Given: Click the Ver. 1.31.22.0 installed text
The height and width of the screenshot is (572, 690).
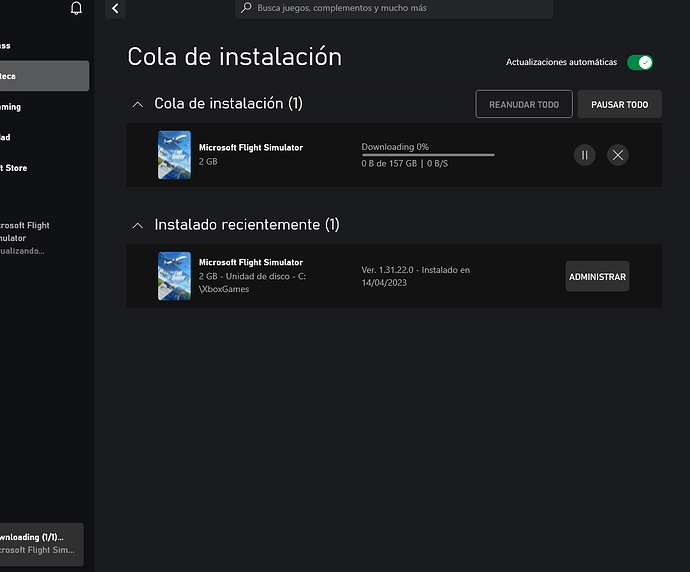Looking at the screenshot, I should pyautogui.click(x=415, y=276).
